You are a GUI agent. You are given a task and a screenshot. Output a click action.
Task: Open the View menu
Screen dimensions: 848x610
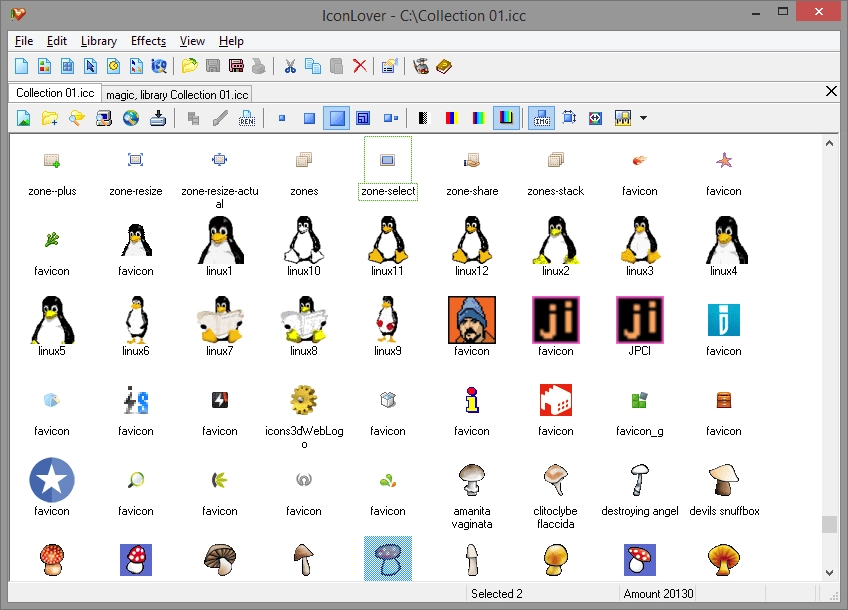192,41
